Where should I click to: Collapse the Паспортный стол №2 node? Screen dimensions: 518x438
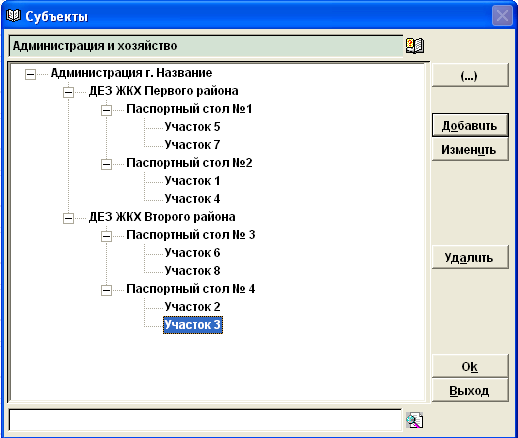[x=106, y=164]
